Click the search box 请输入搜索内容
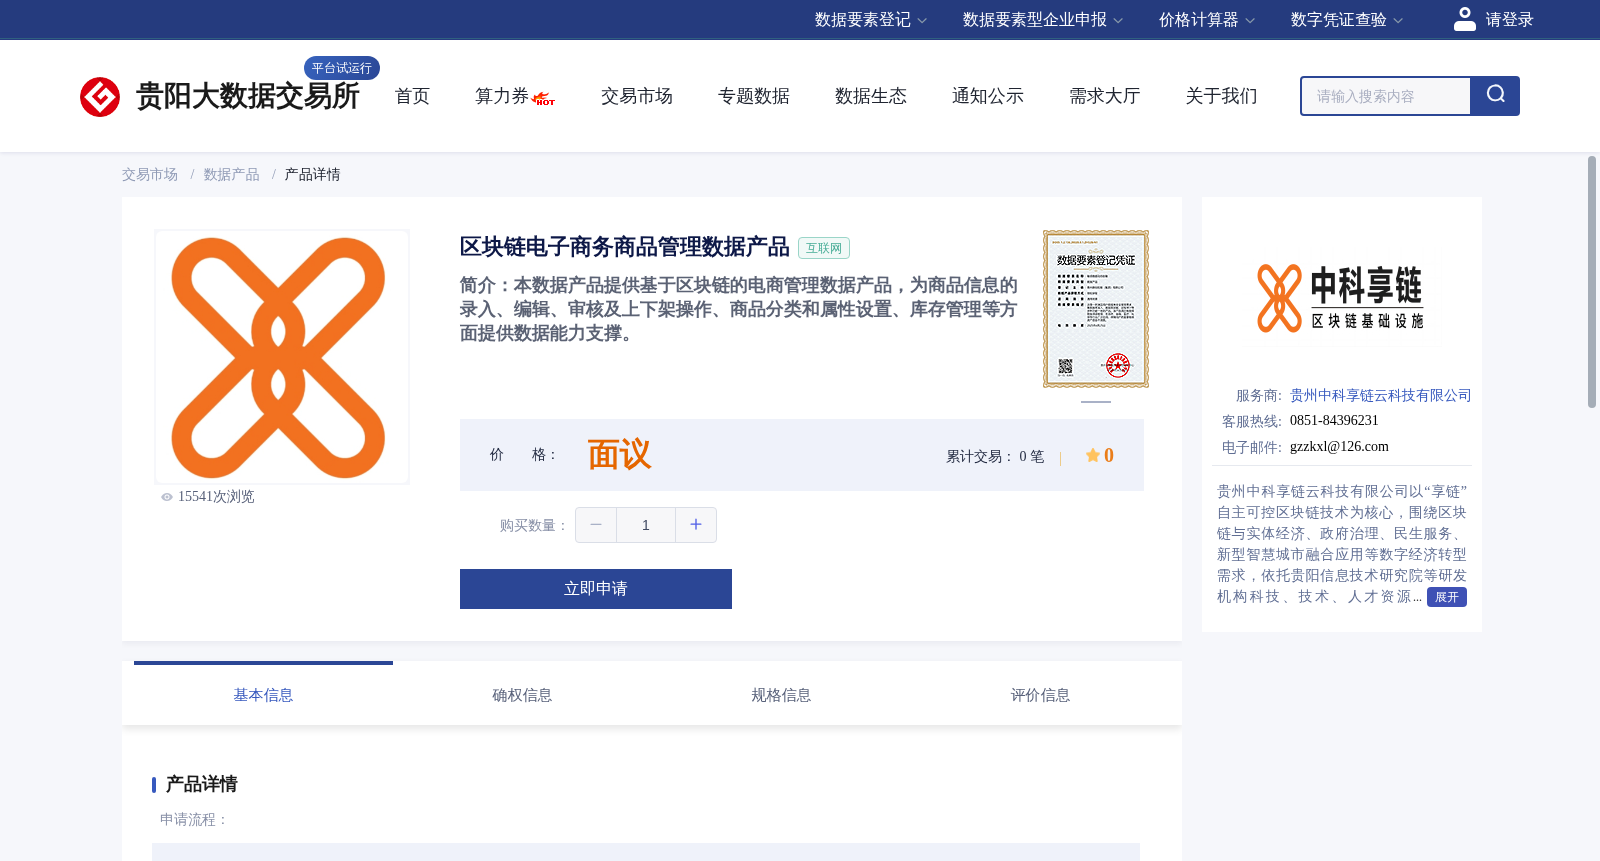 (x=1386, y=96)
